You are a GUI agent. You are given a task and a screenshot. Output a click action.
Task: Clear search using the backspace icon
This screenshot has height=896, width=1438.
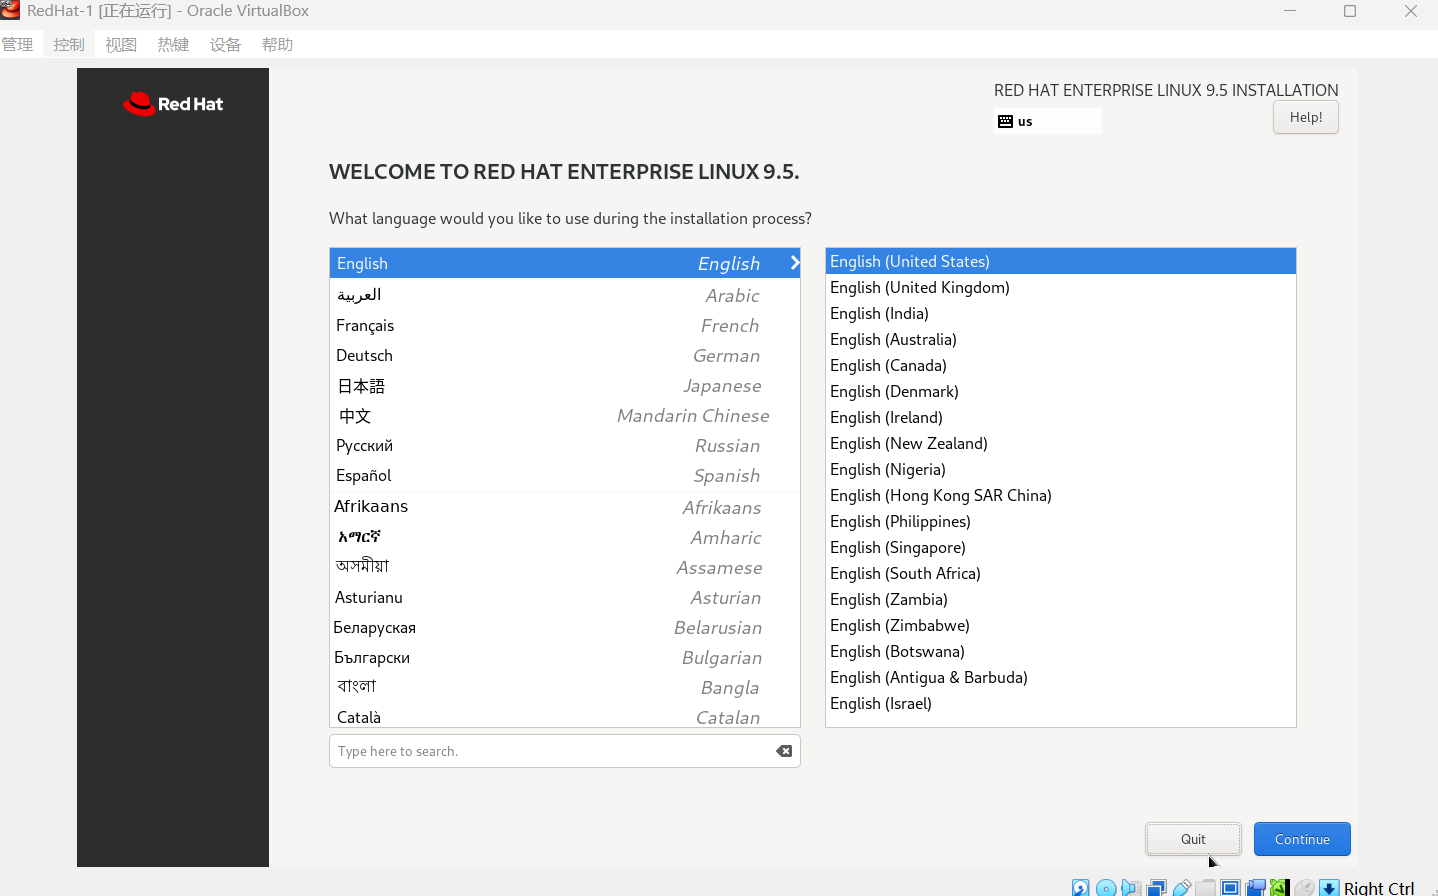pos(784,751)
